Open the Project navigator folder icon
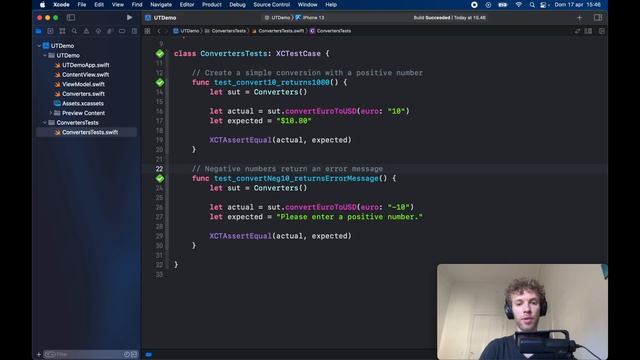The width and height of the screenshot is (640, 360). point(38,31)
